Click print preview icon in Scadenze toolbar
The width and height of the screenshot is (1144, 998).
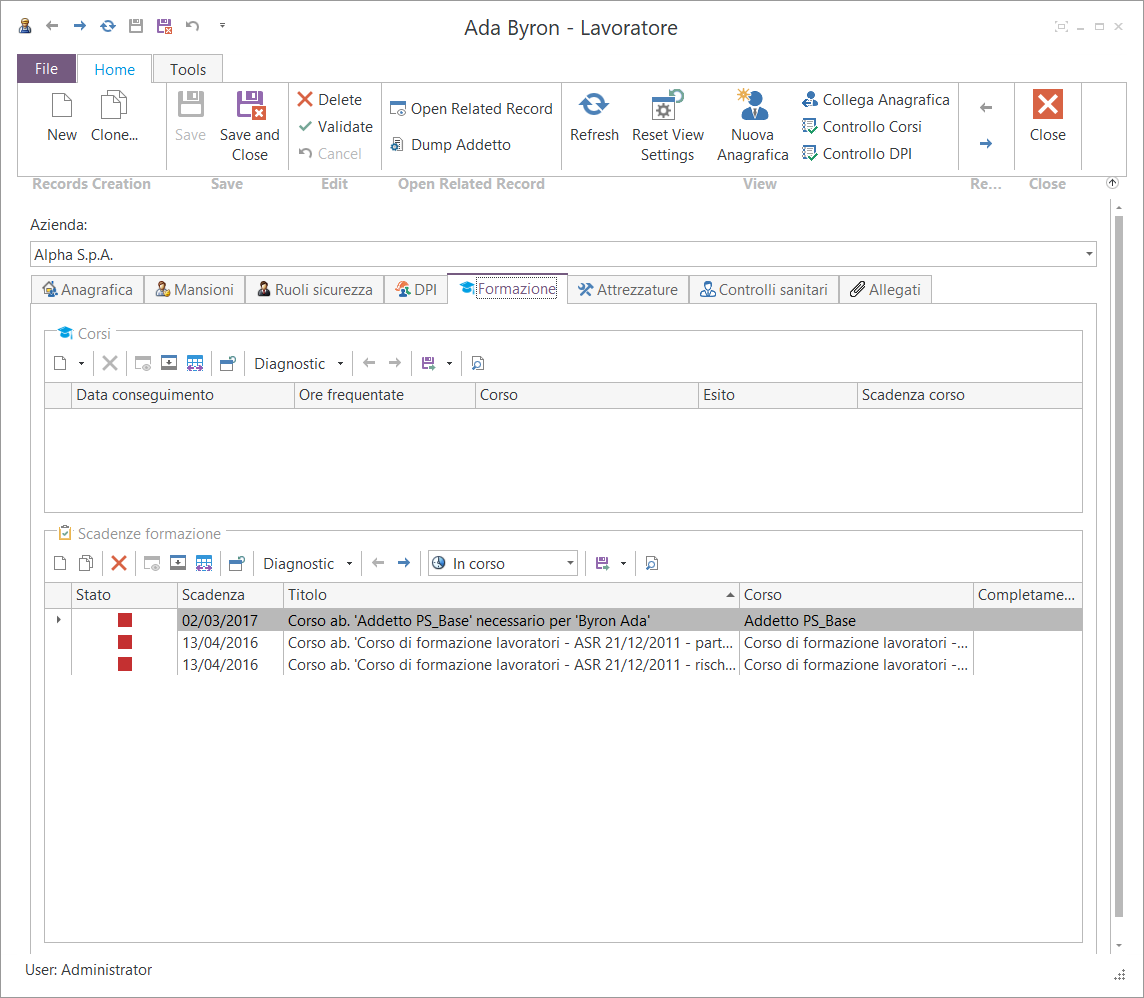coord(652,563)
